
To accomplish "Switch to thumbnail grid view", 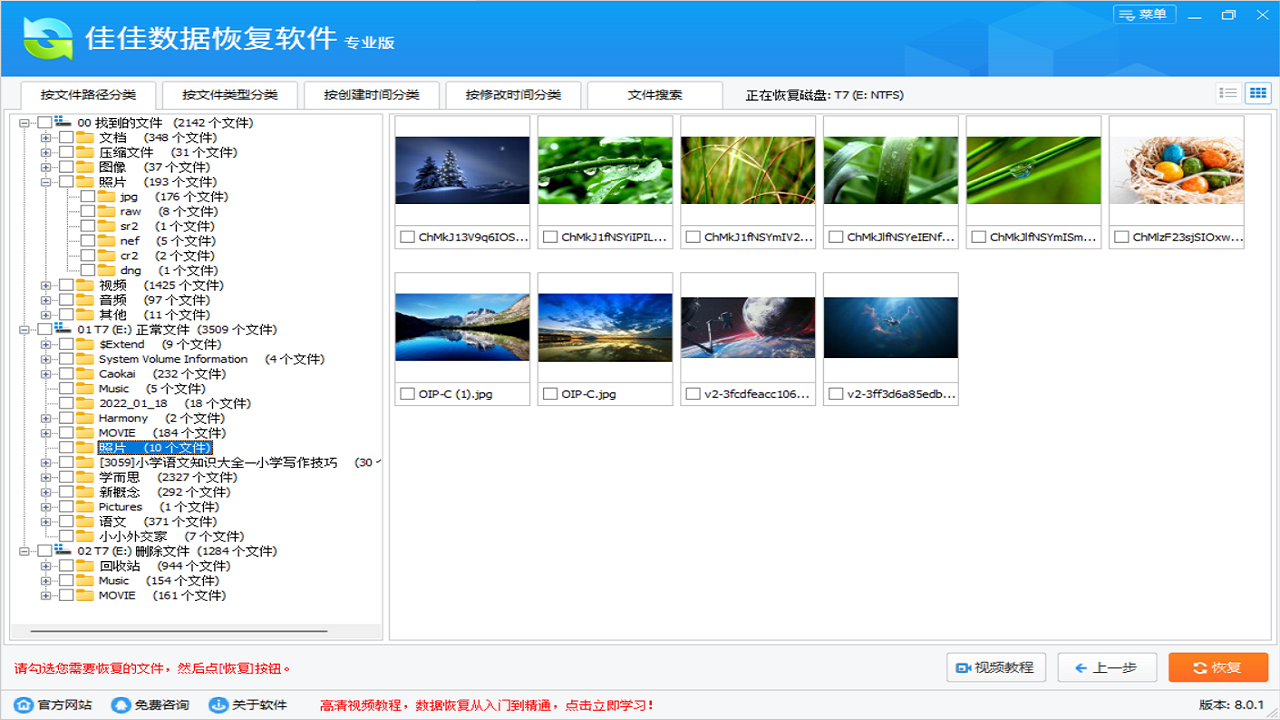I will click(1259, 92).
